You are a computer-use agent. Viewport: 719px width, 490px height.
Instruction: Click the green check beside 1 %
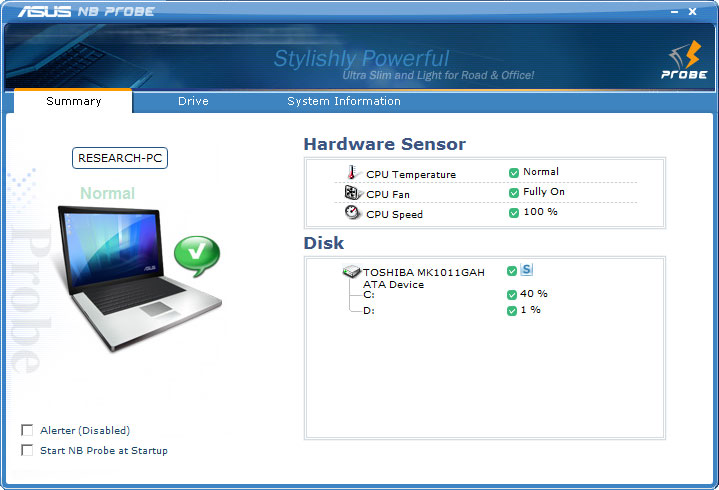(512, 311)
